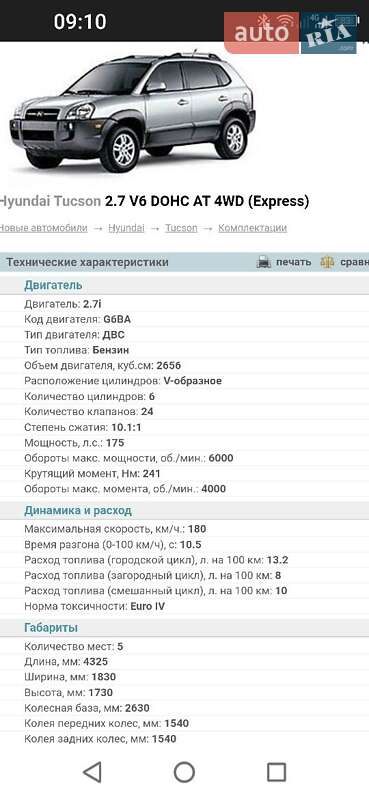Click the Колея передних колес 1540 row
This screenshot has height=800, width=369.
[184, 723]
